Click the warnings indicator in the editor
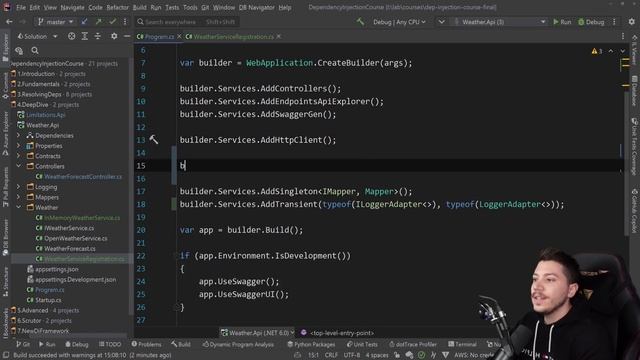The image size is (640, 360). [597, 51]
